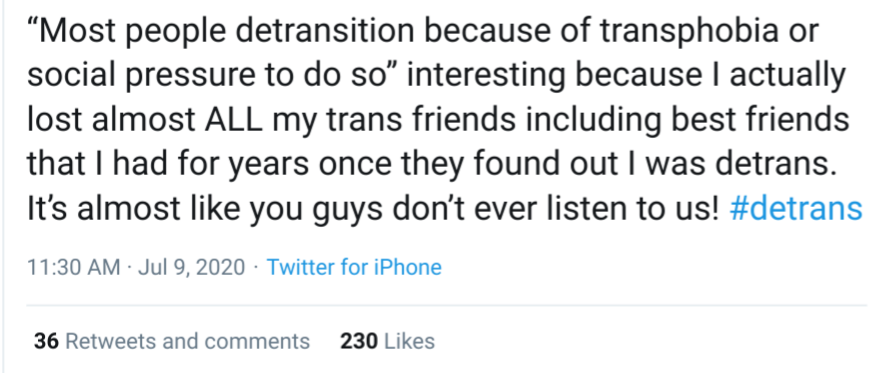Click the capitalized word "ALL" in the tweet
Viewport: 873px width, 373px height.
[233, 120]
